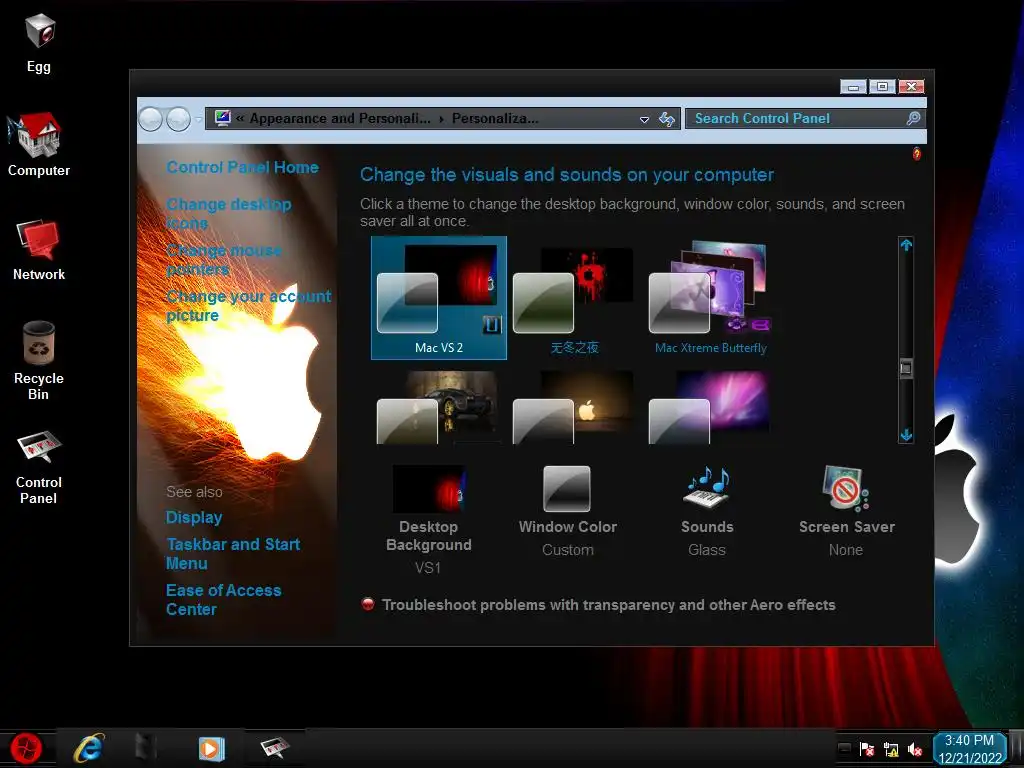Image resolution: width=1024 pixels, height=768 pixels.
Task: Select the black sports car theme
Action: (438, 408)
